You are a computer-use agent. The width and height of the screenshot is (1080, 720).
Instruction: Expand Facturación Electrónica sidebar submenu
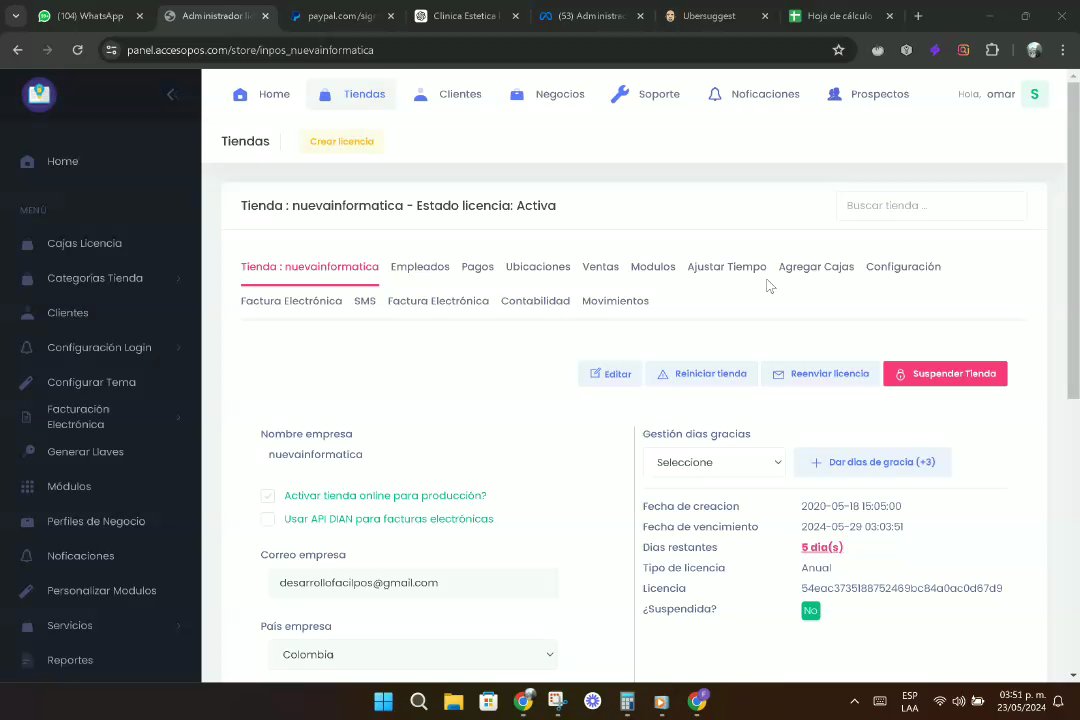[x=178, y=418]
